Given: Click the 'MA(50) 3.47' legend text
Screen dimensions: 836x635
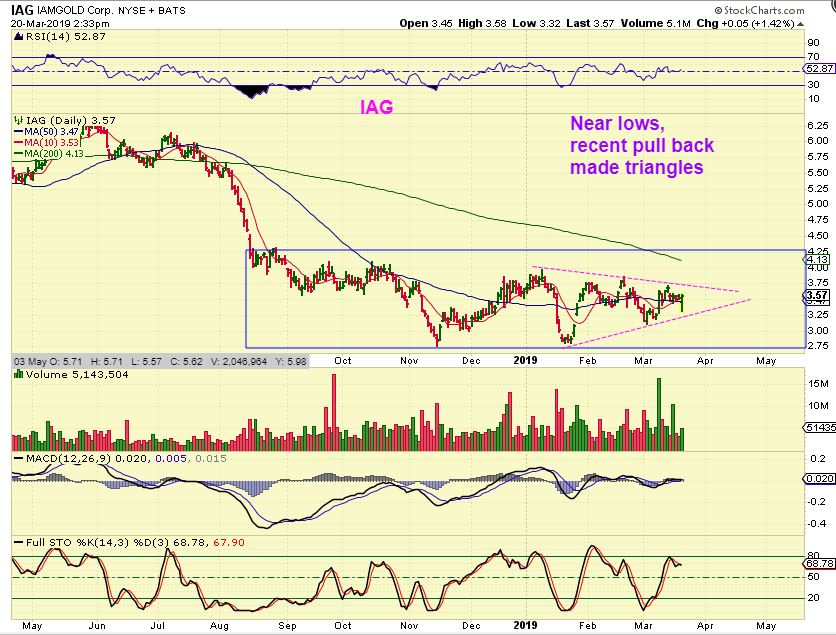Looking at the screenshot, I should coord(52,131).
